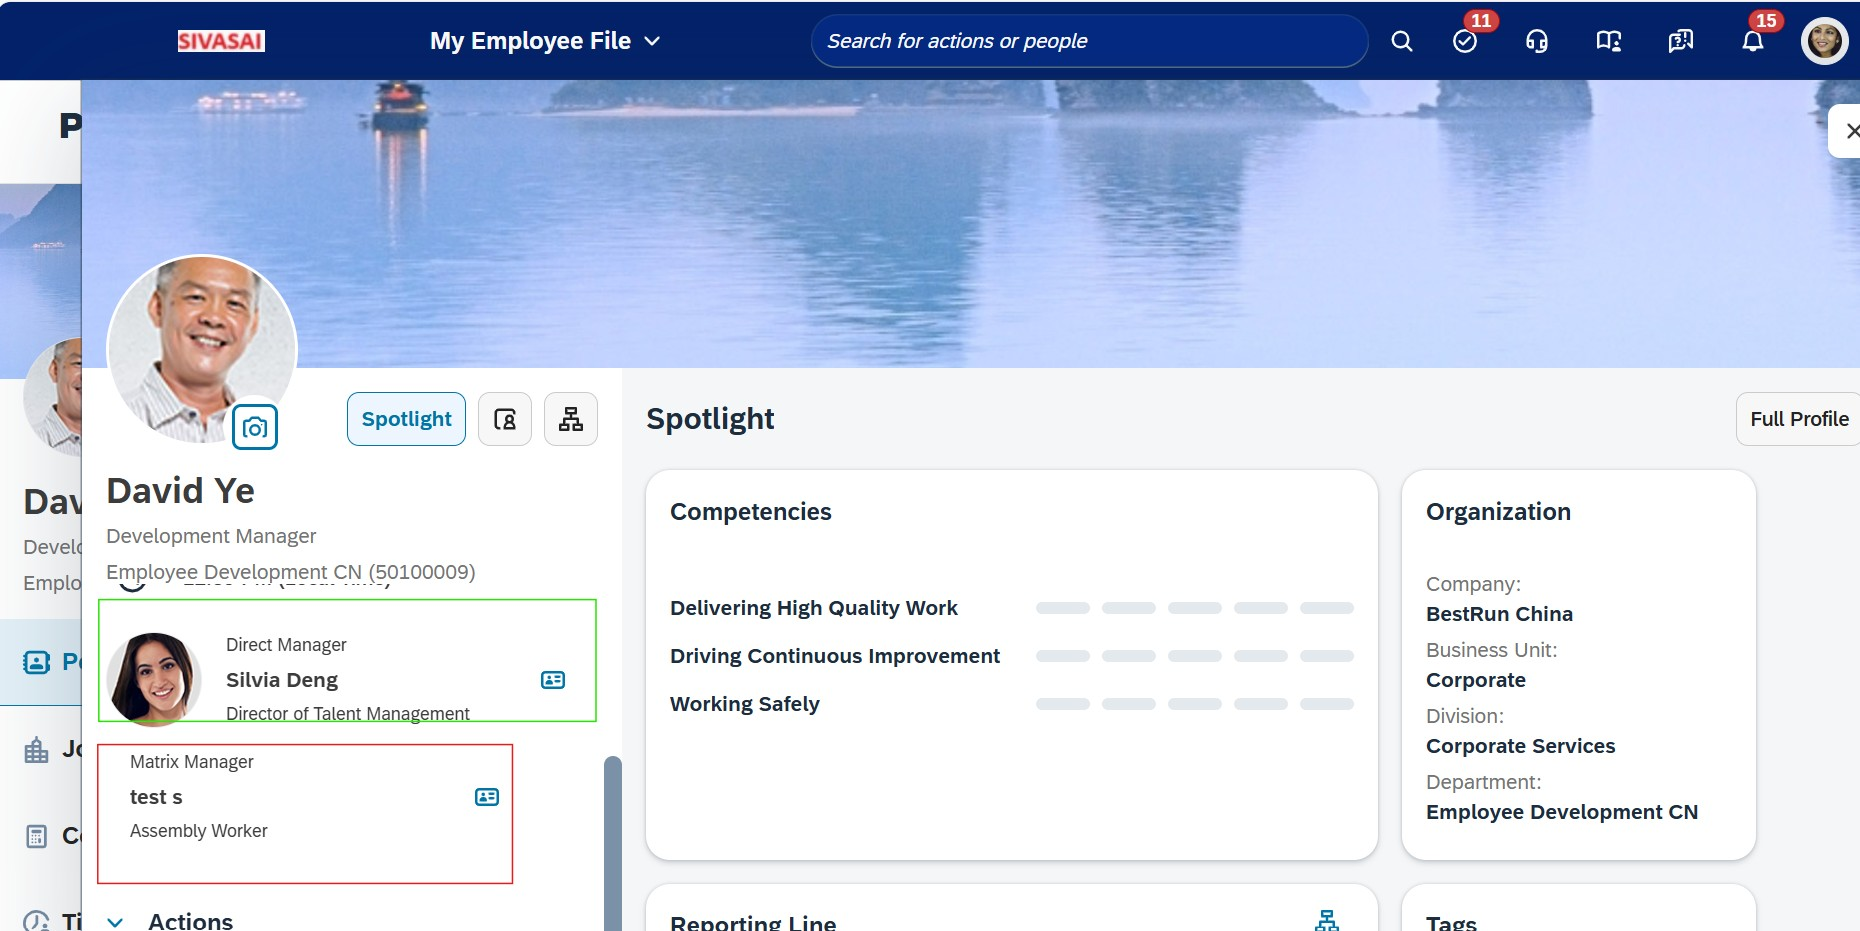Screen dimensions: 1860x931
Task: Open the building icon in left sidebar
Action: point(36,750)
